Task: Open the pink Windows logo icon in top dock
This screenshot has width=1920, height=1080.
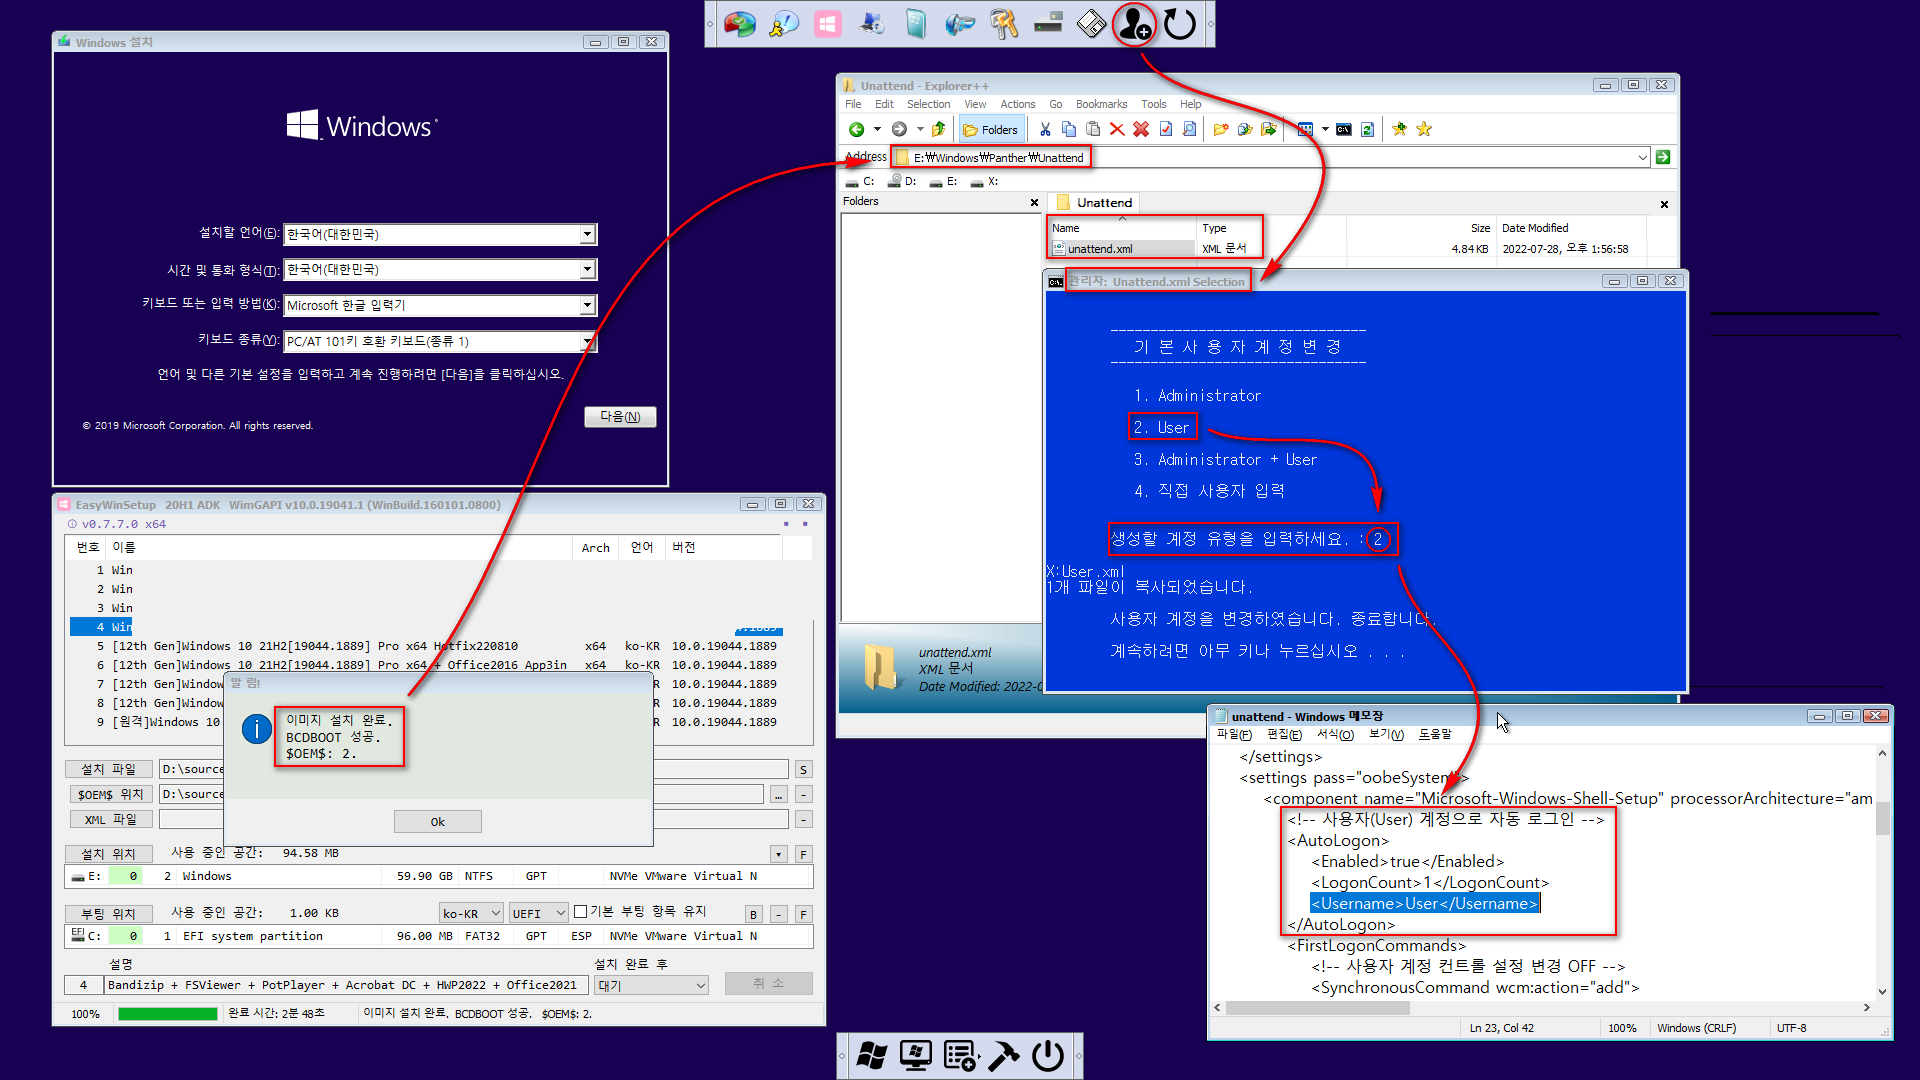Action: click(x=828, y=24)
